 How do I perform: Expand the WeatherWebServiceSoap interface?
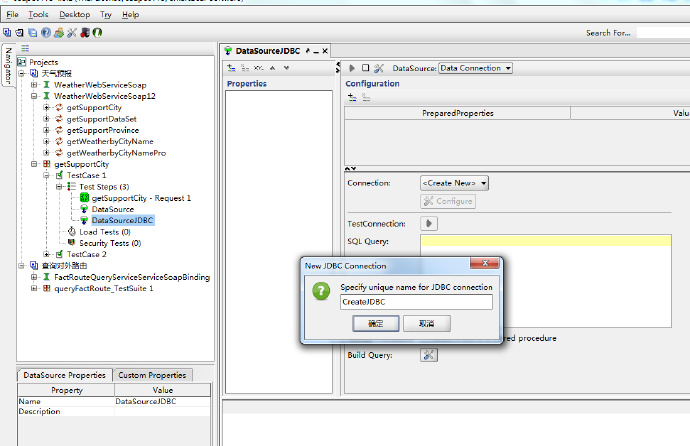pos(34,84)
